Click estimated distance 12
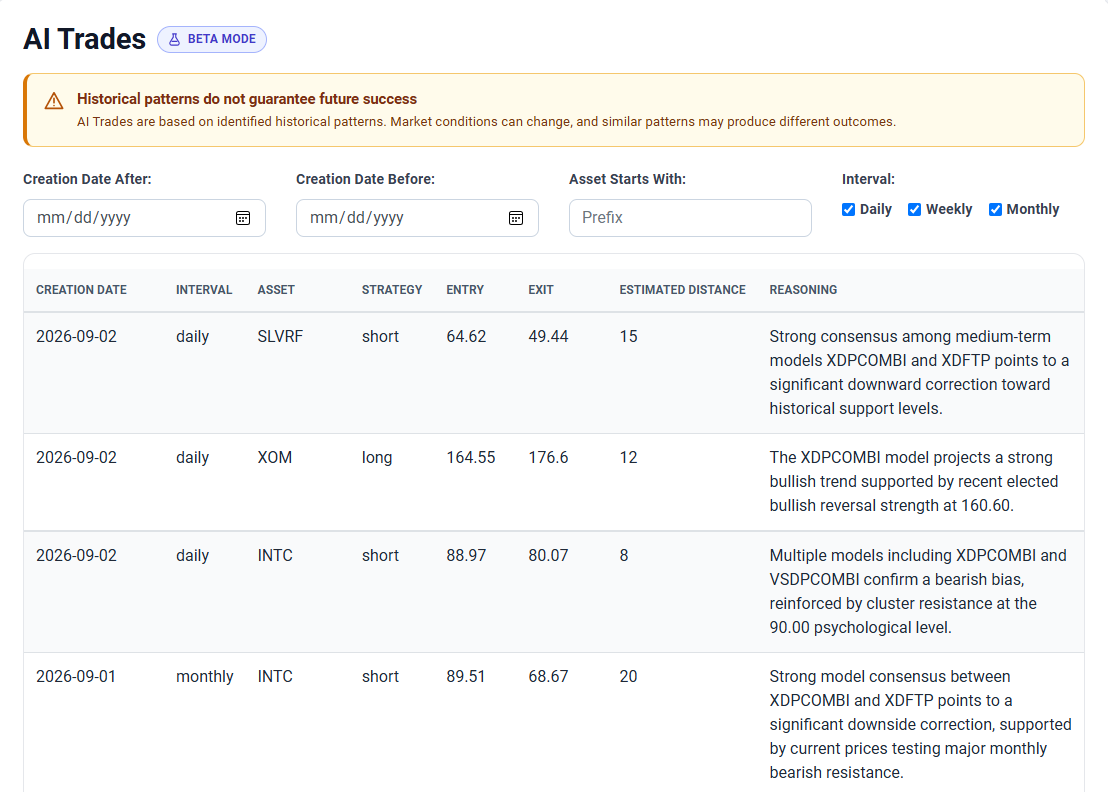 pyautogui.click(x=628, y=458)
